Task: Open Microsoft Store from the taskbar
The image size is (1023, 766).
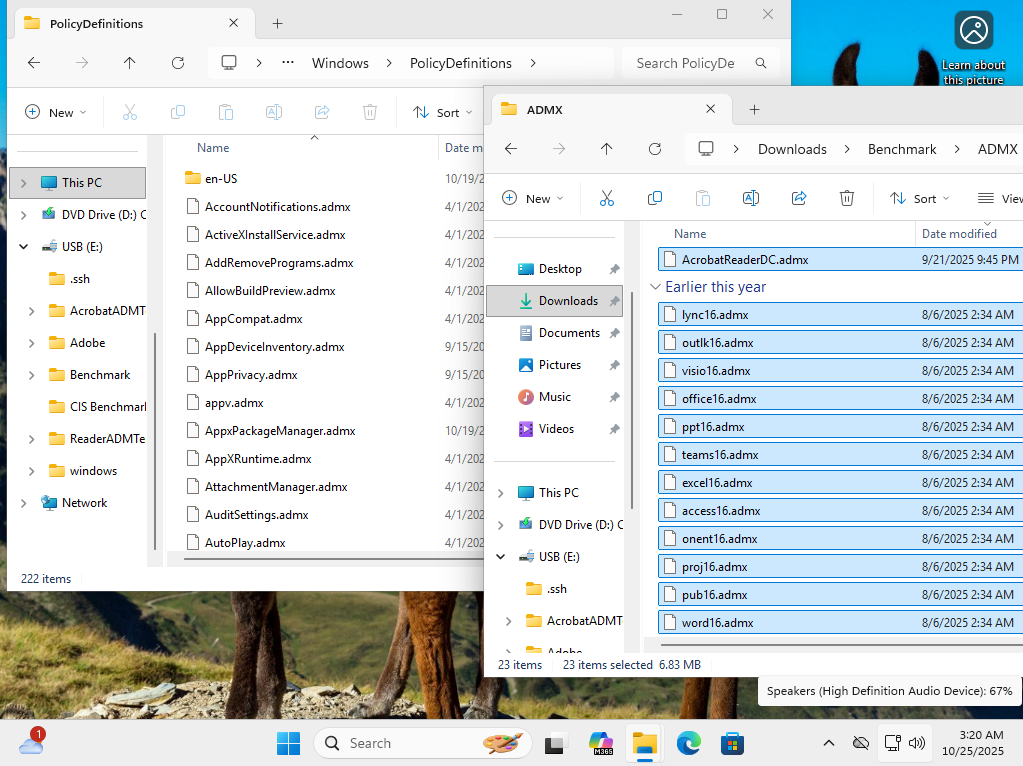Action: pos(732,743)
